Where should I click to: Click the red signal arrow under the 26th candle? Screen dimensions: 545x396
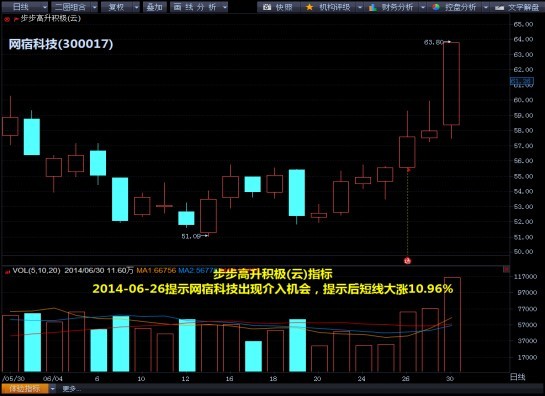[409, 170]
